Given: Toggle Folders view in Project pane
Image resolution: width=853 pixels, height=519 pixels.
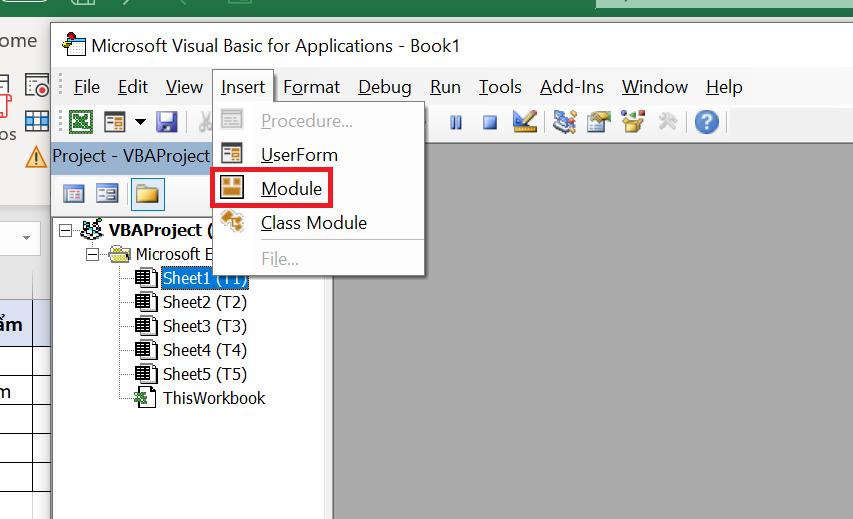Looking at the screenshot, I should (x=147, y=194).
